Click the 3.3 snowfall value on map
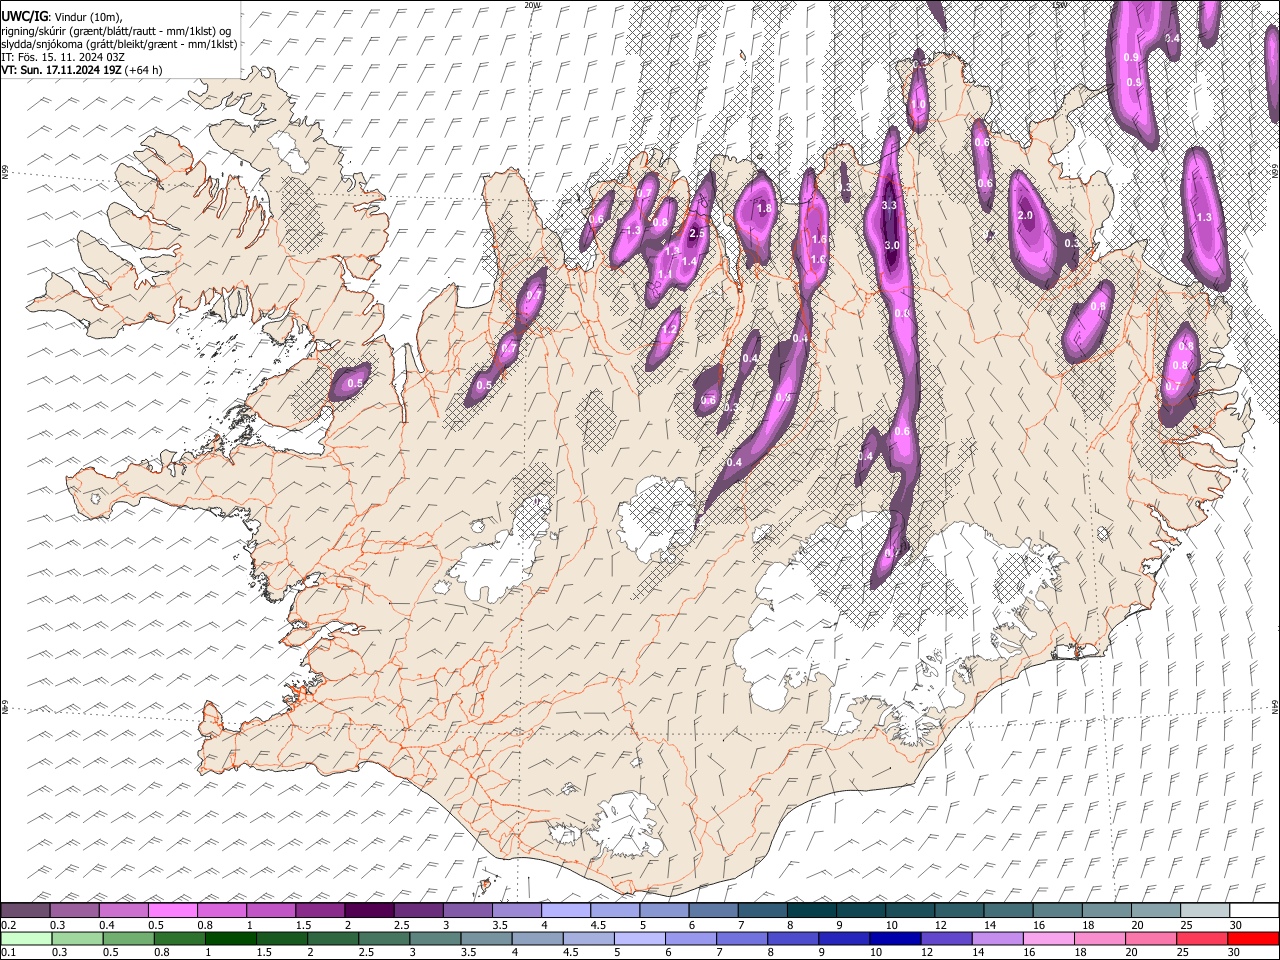The height and width of the screenshot is (960, 1280). coord(890,205)
